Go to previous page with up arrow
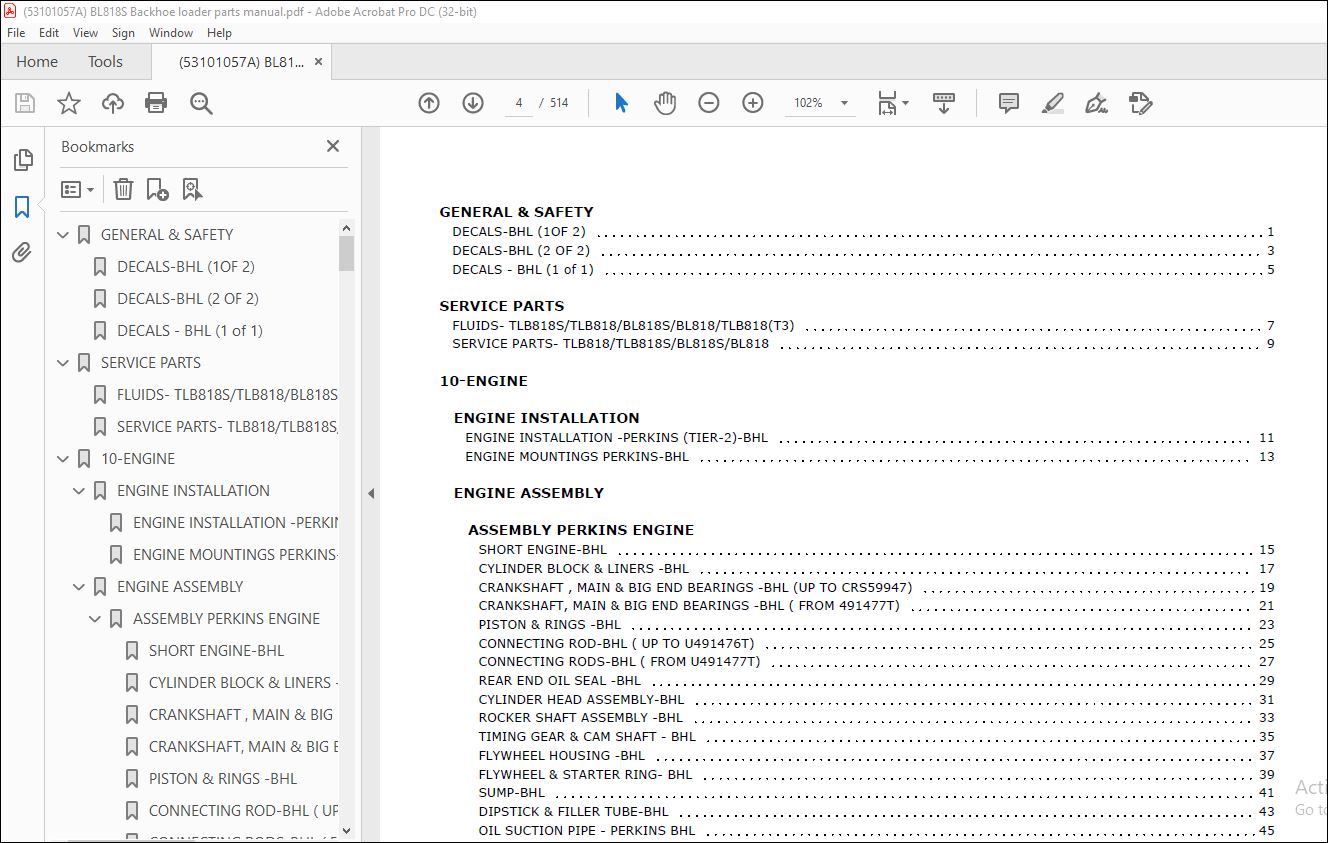 click(x=429, y=103)
